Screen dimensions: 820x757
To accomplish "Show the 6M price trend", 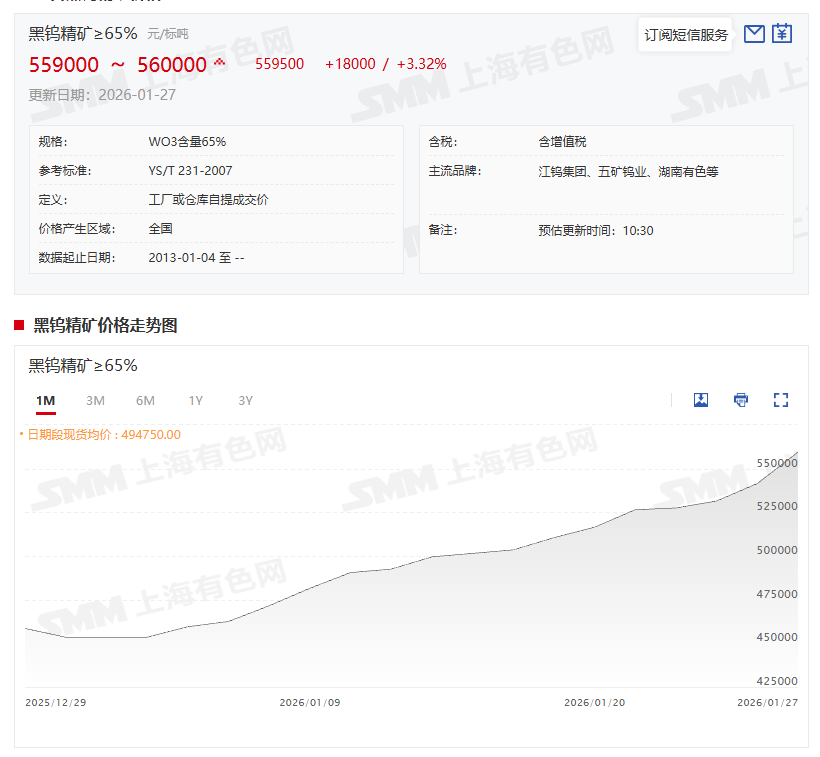I will [x=145, y=401].
